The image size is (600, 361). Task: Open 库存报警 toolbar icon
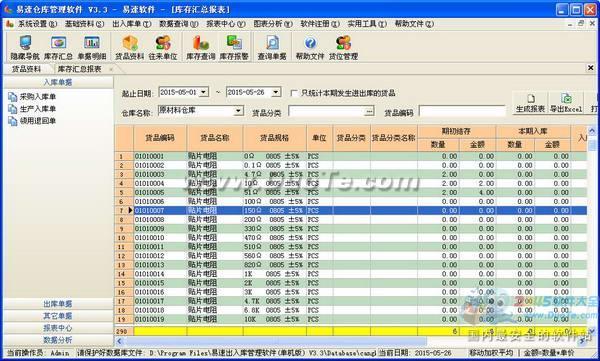[x=234, y=47]
